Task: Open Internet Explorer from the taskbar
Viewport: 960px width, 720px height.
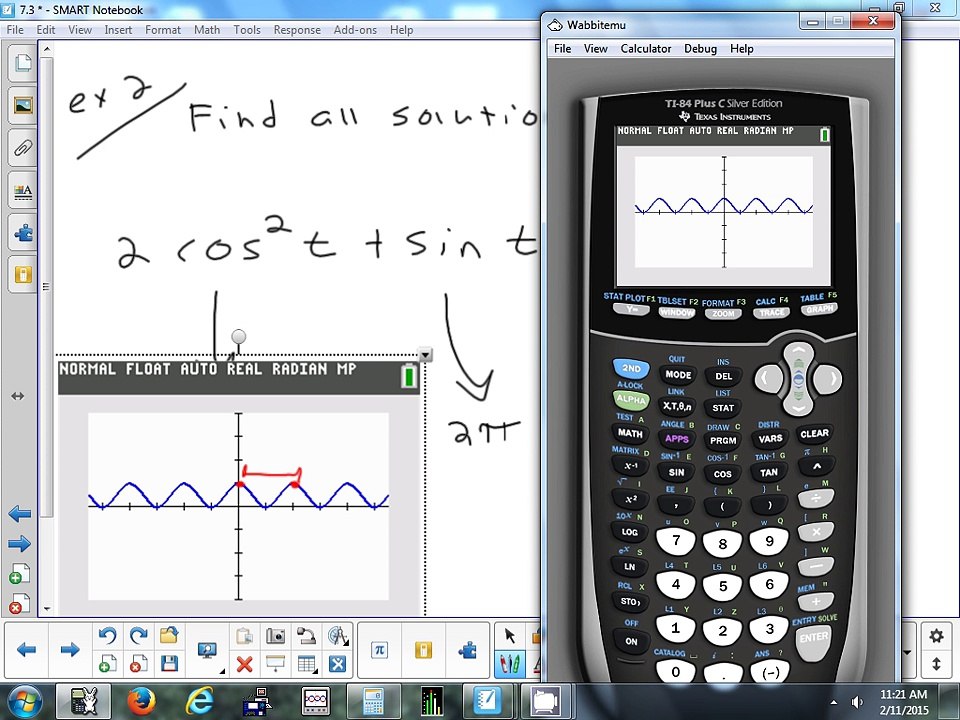Action: 200,702
